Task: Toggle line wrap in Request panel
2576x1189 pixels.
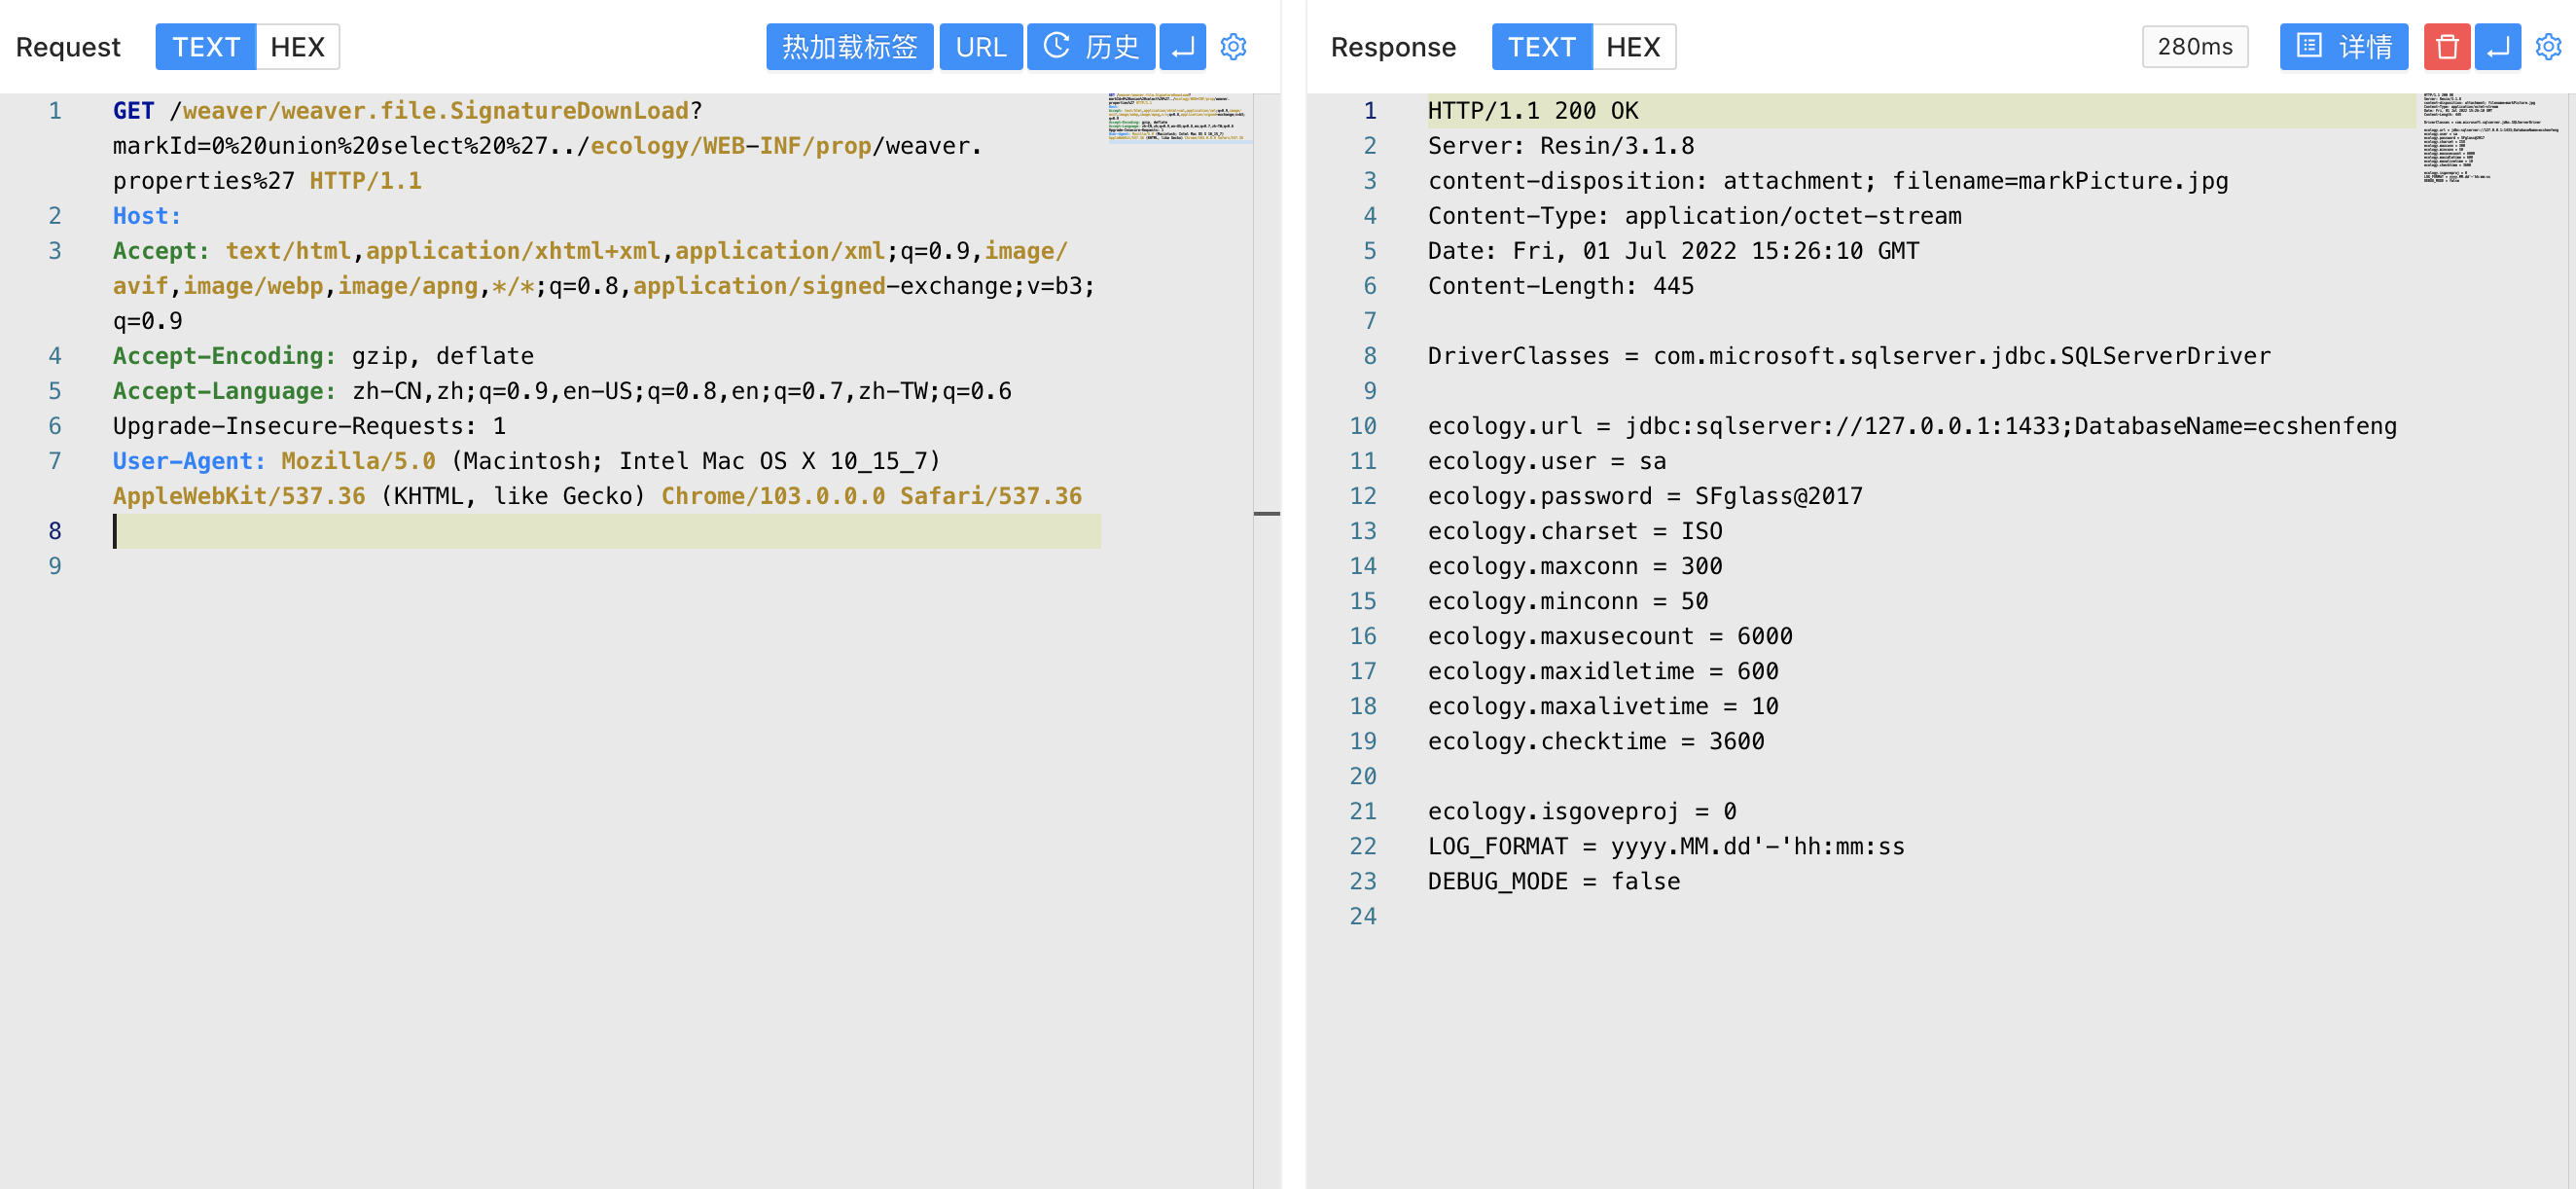Action: [1182, 47]
